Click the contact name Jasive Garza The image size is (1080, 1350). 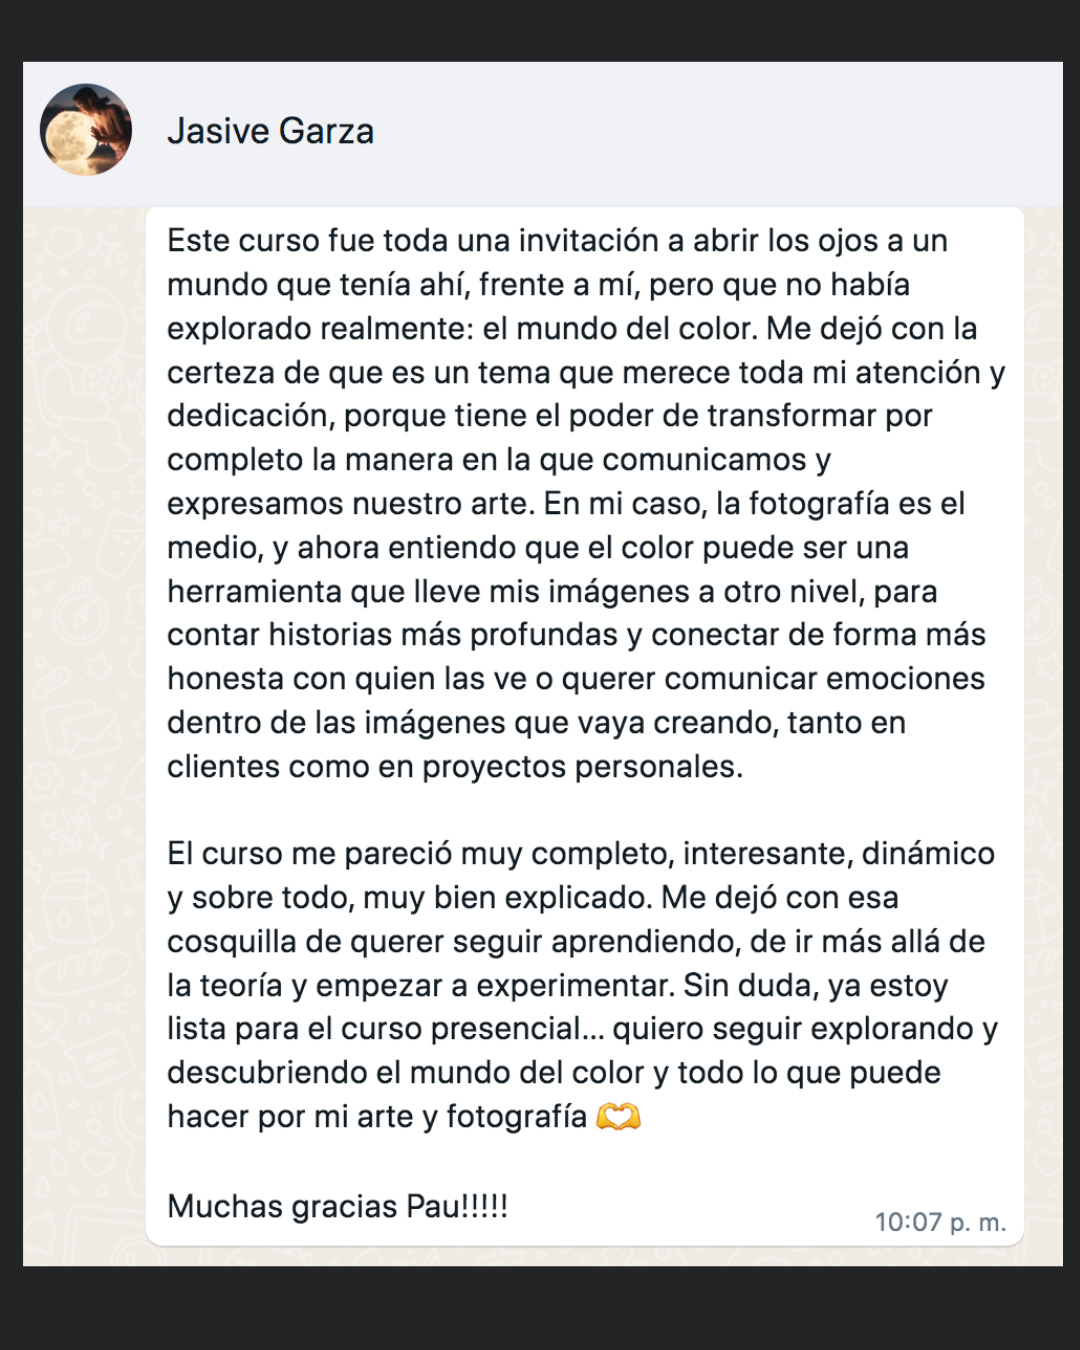270,131
